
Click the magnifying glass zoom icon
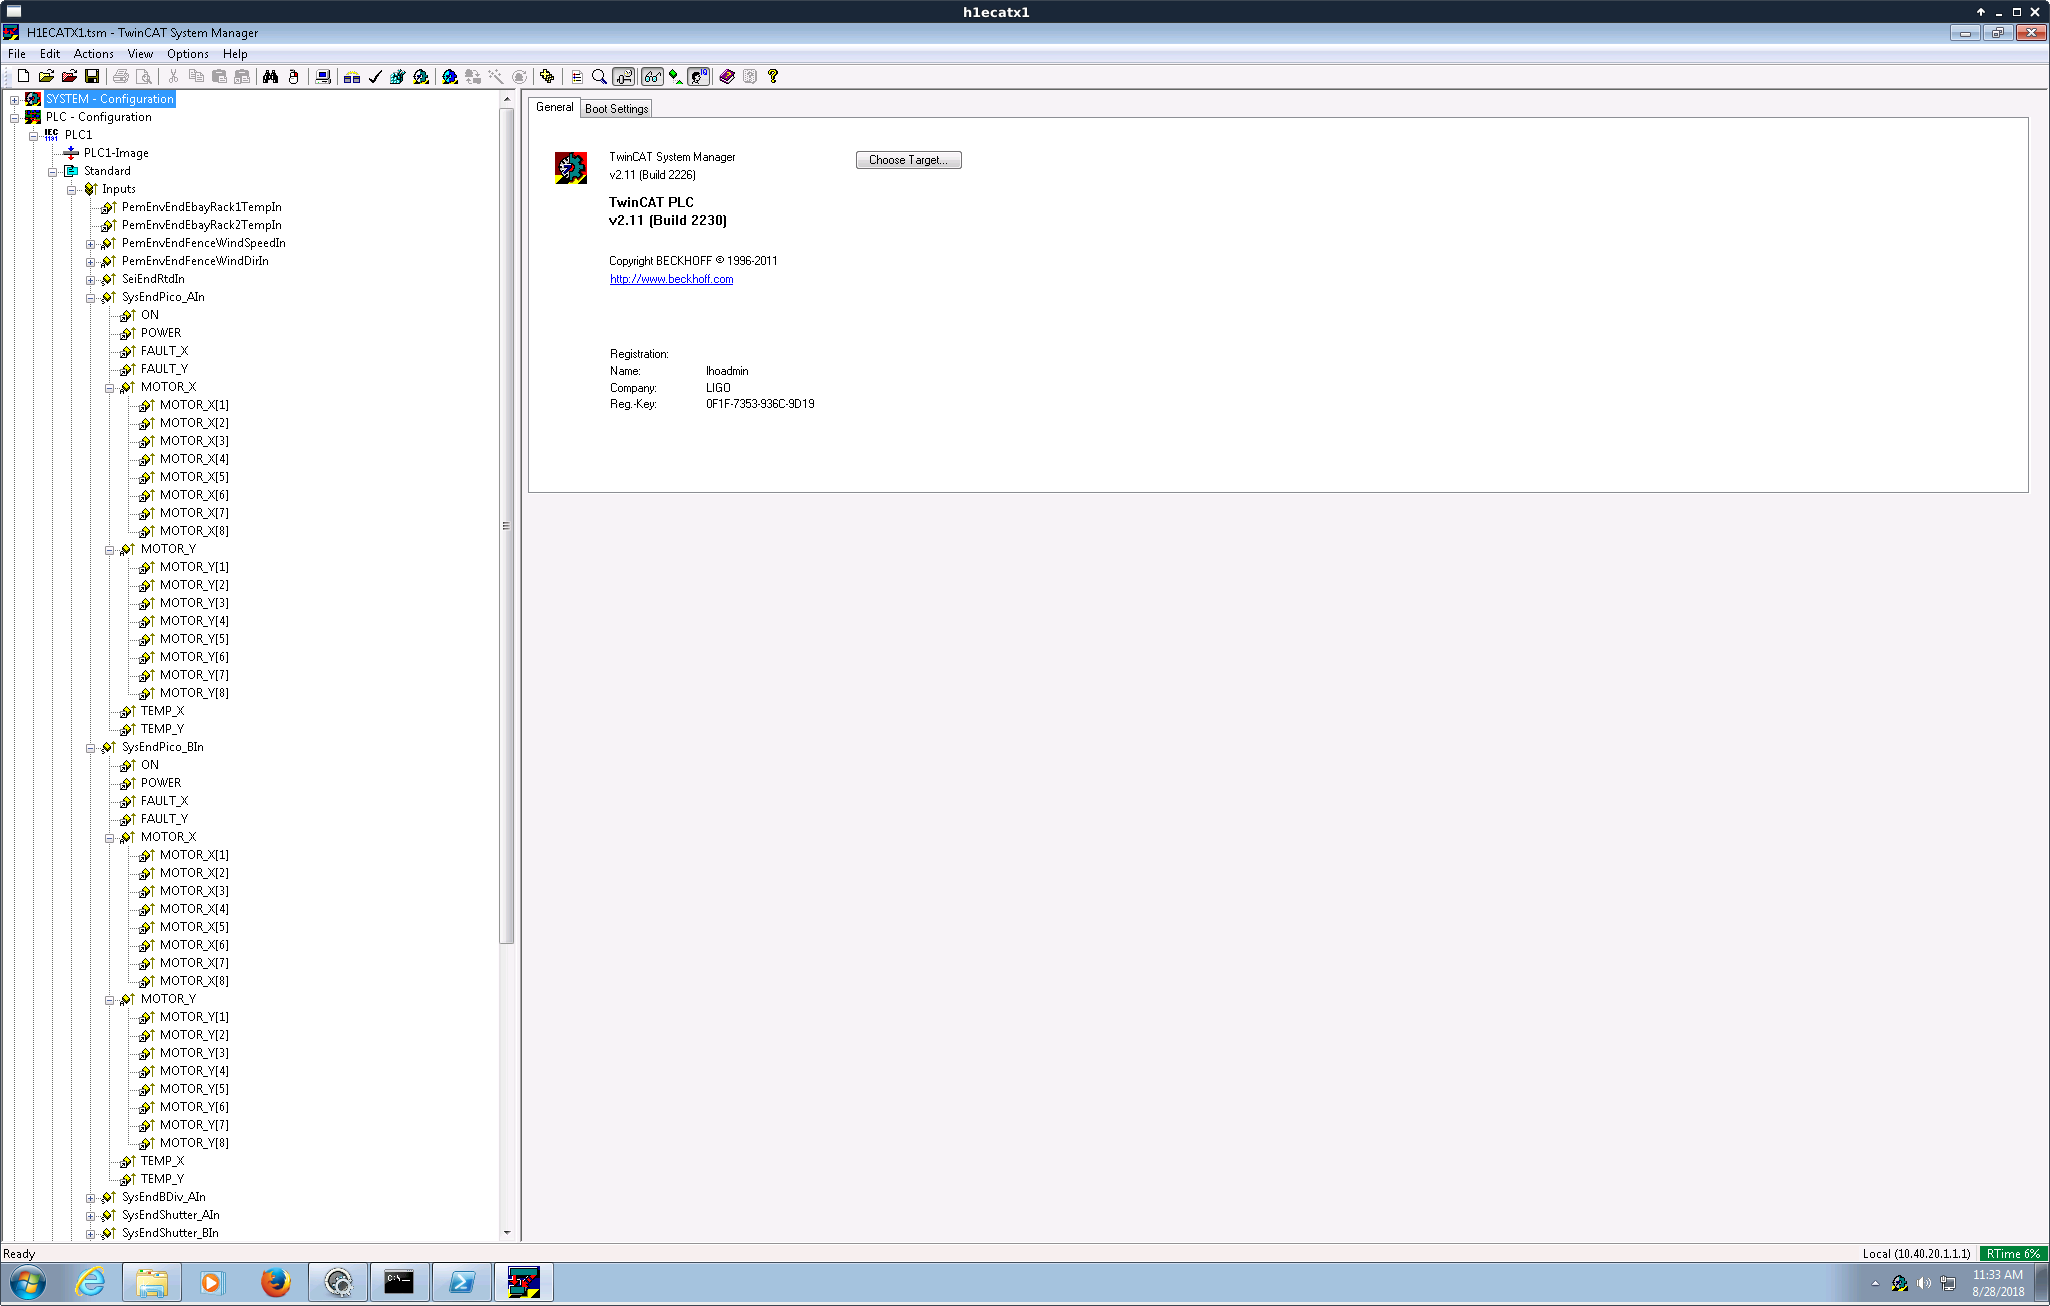coord(600,76)
